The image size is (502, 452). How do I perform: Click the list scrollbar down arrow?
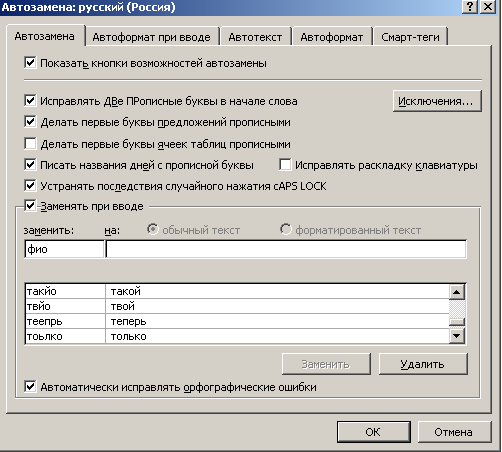coord(457,336)
